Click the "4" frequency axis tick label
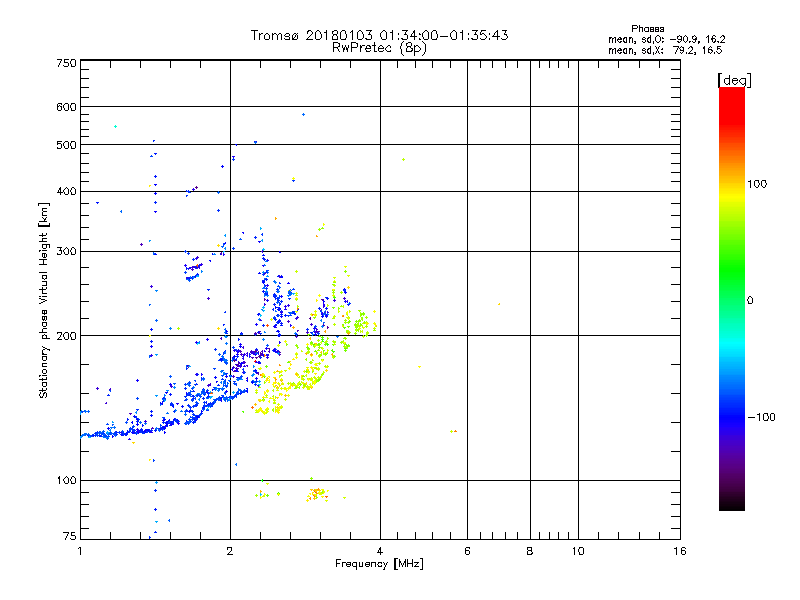Image resolution: width=800 pixels, height=600 pixels. (x=380, y=551)
